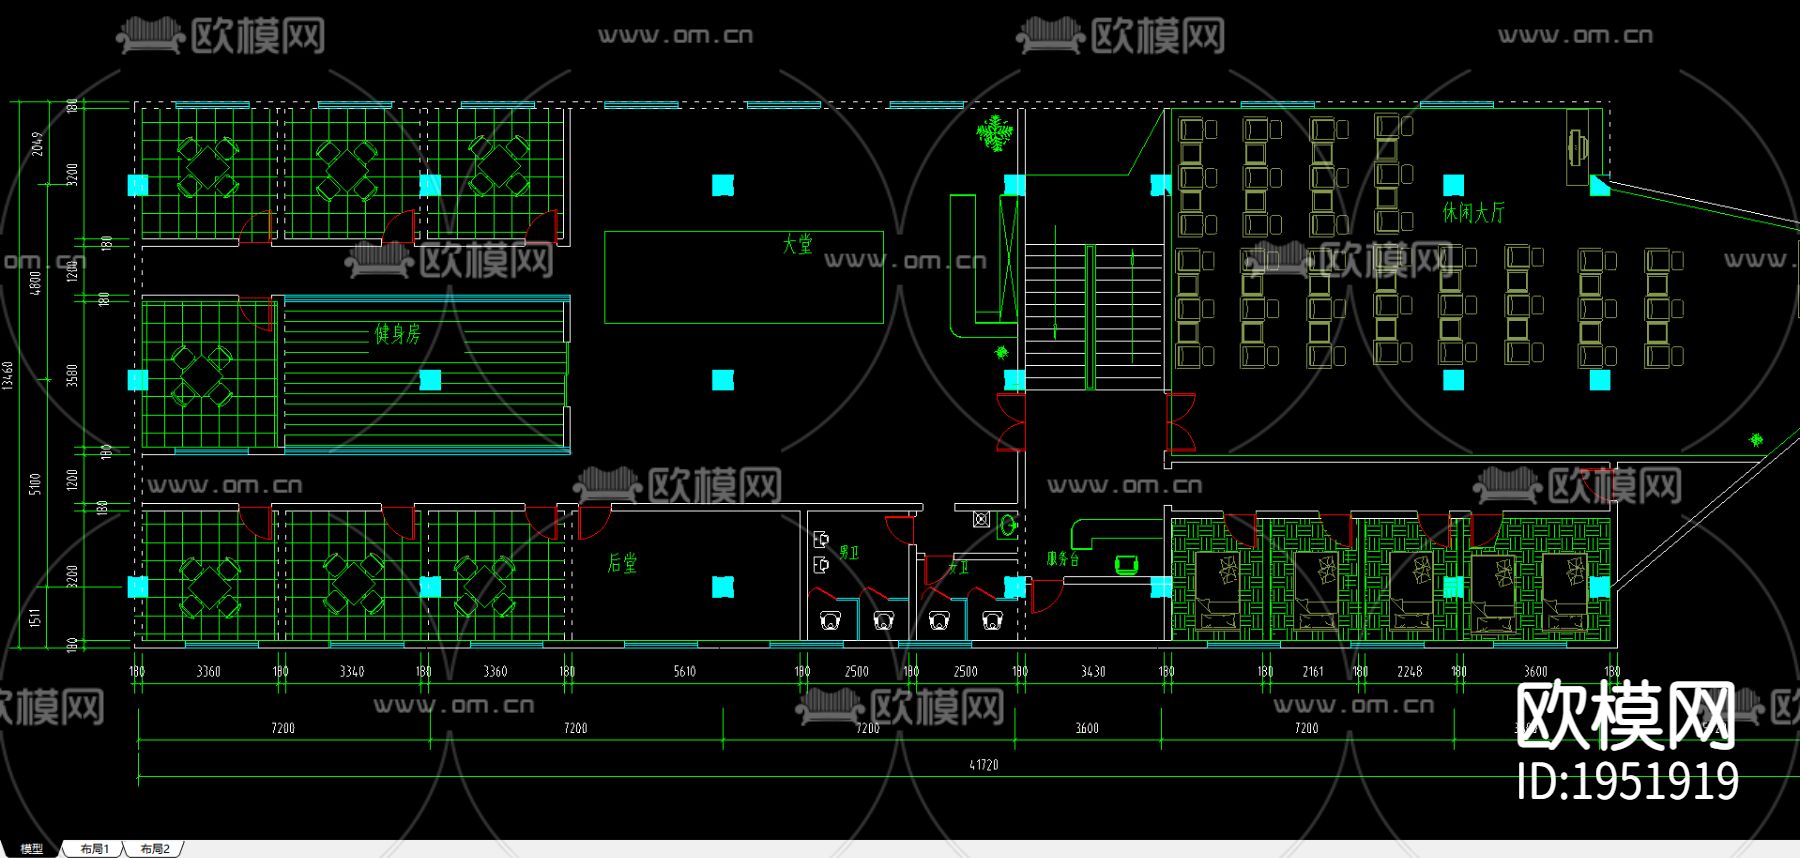
Task: Click the cyan column in the 健身房 area
Action: 430,380
